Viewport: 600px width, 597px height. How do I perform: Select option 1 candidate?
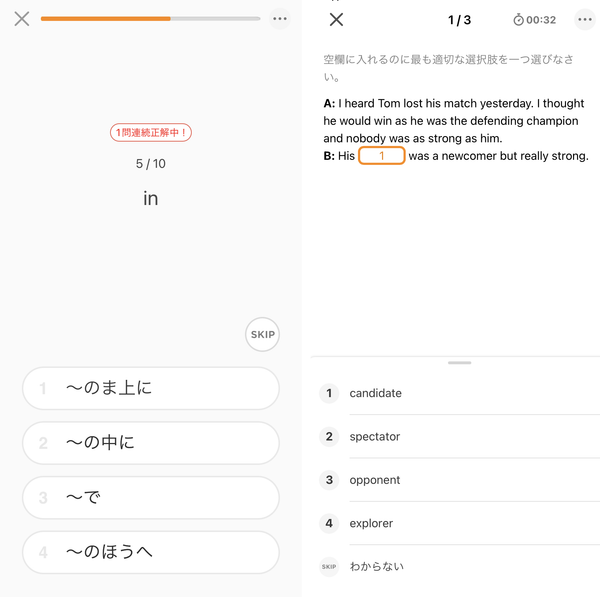[459, 393]
